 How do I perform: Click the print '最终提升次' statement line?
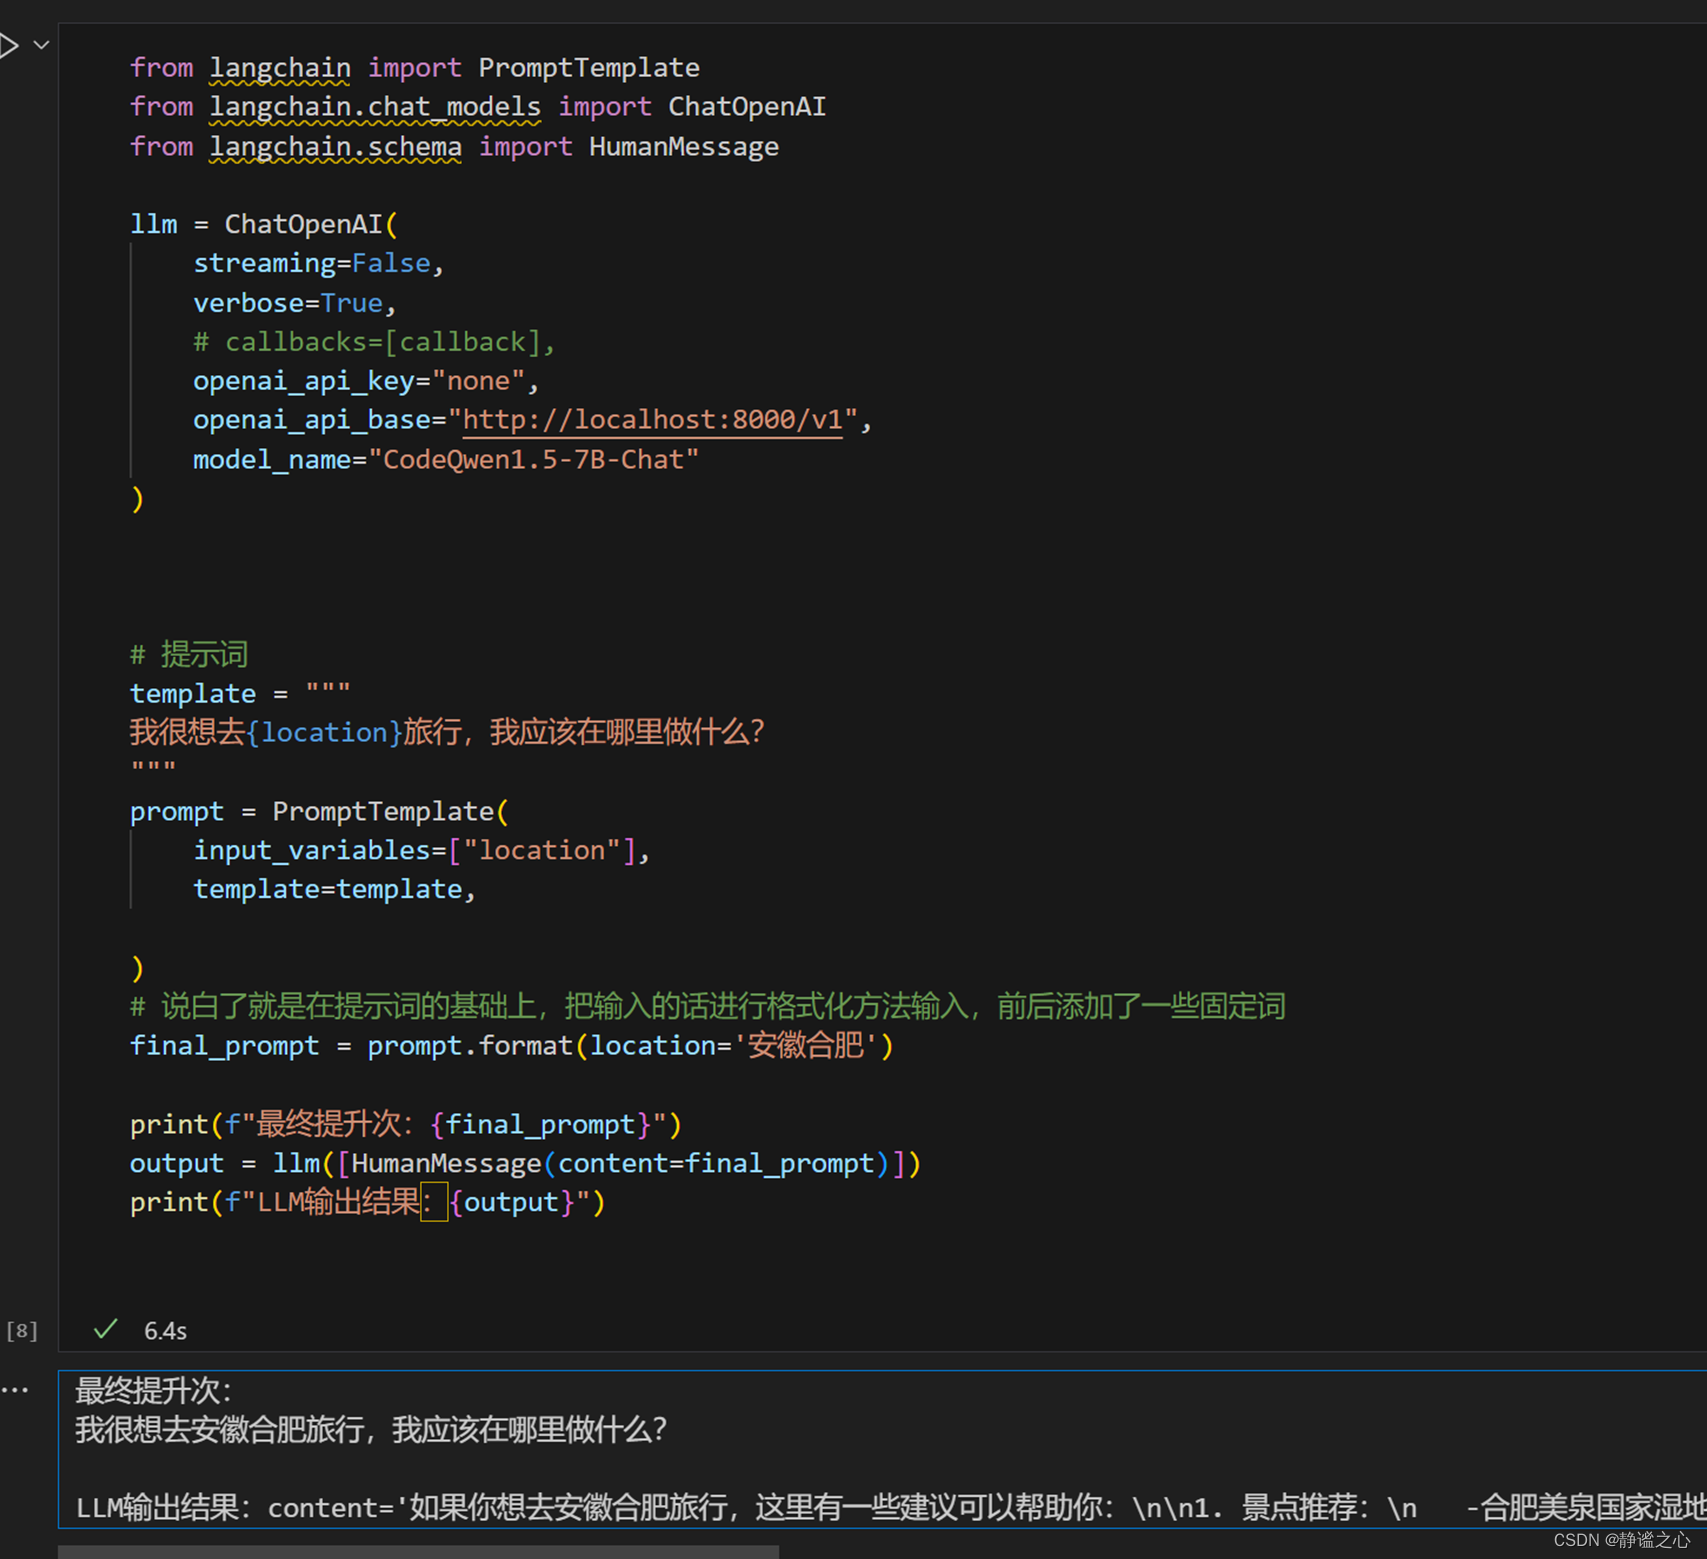406,1125
